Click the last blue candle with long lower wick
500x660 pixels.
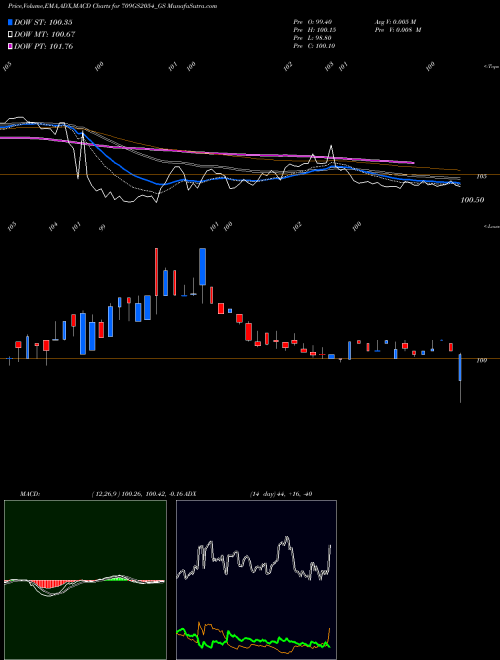(x=460, y=367)
